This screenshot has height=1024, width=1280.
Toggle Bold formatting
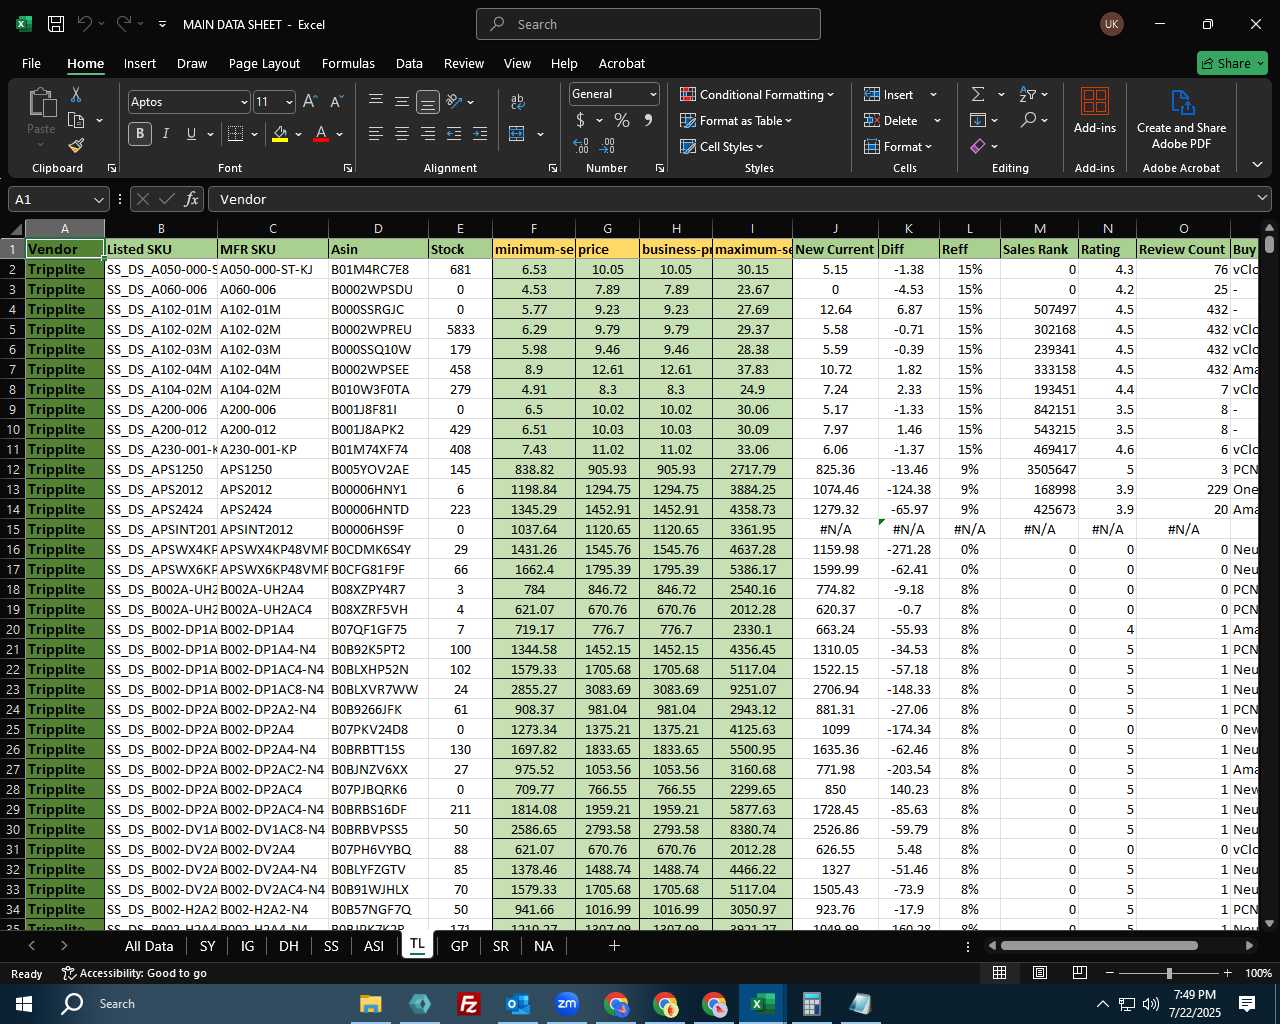(x=140, y=134)
